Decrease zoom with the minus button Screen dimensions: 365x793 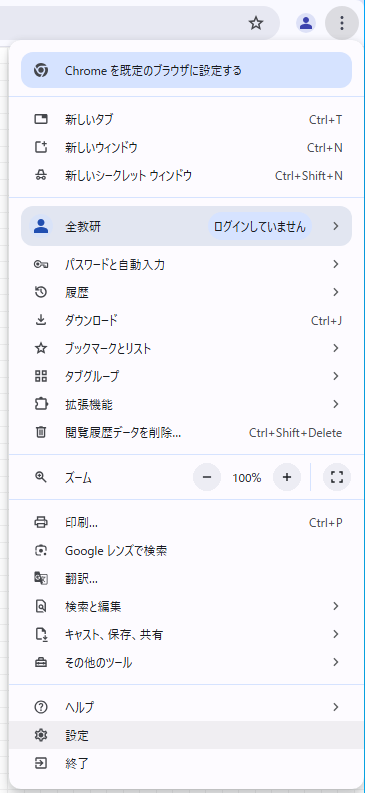point(207,477)
